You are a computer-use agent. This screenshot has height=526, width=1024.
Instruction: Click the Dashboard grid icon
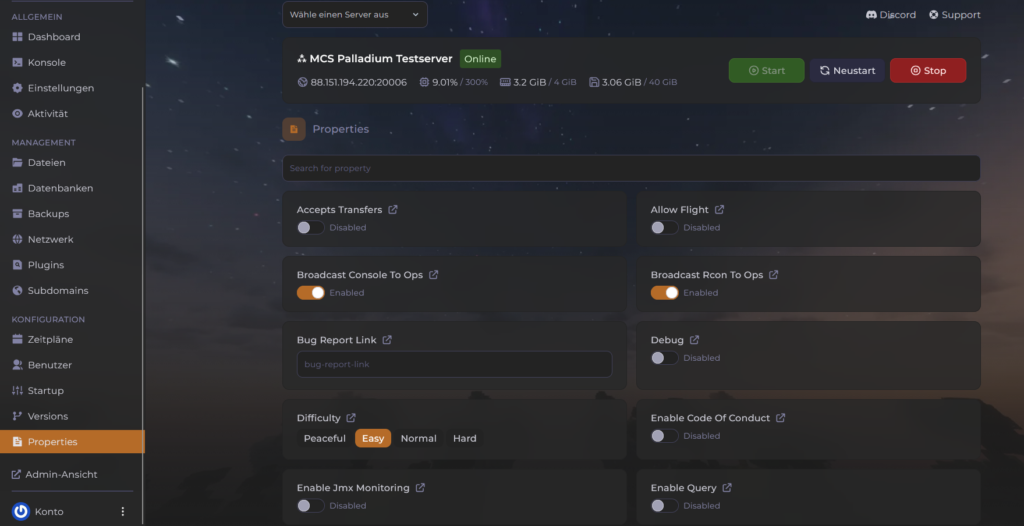(x=18, y=37)
